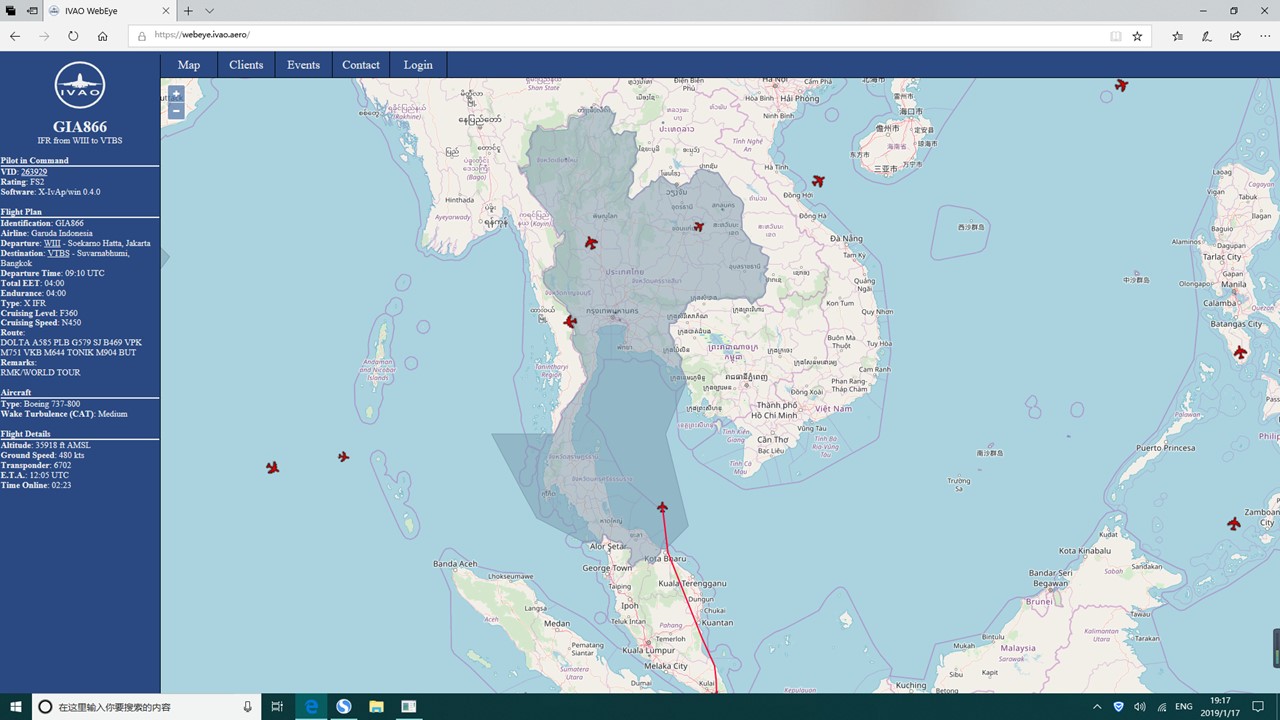The image size is (1280, 720).
Task: Open the Favorites hub icon
Action: 1177,36
